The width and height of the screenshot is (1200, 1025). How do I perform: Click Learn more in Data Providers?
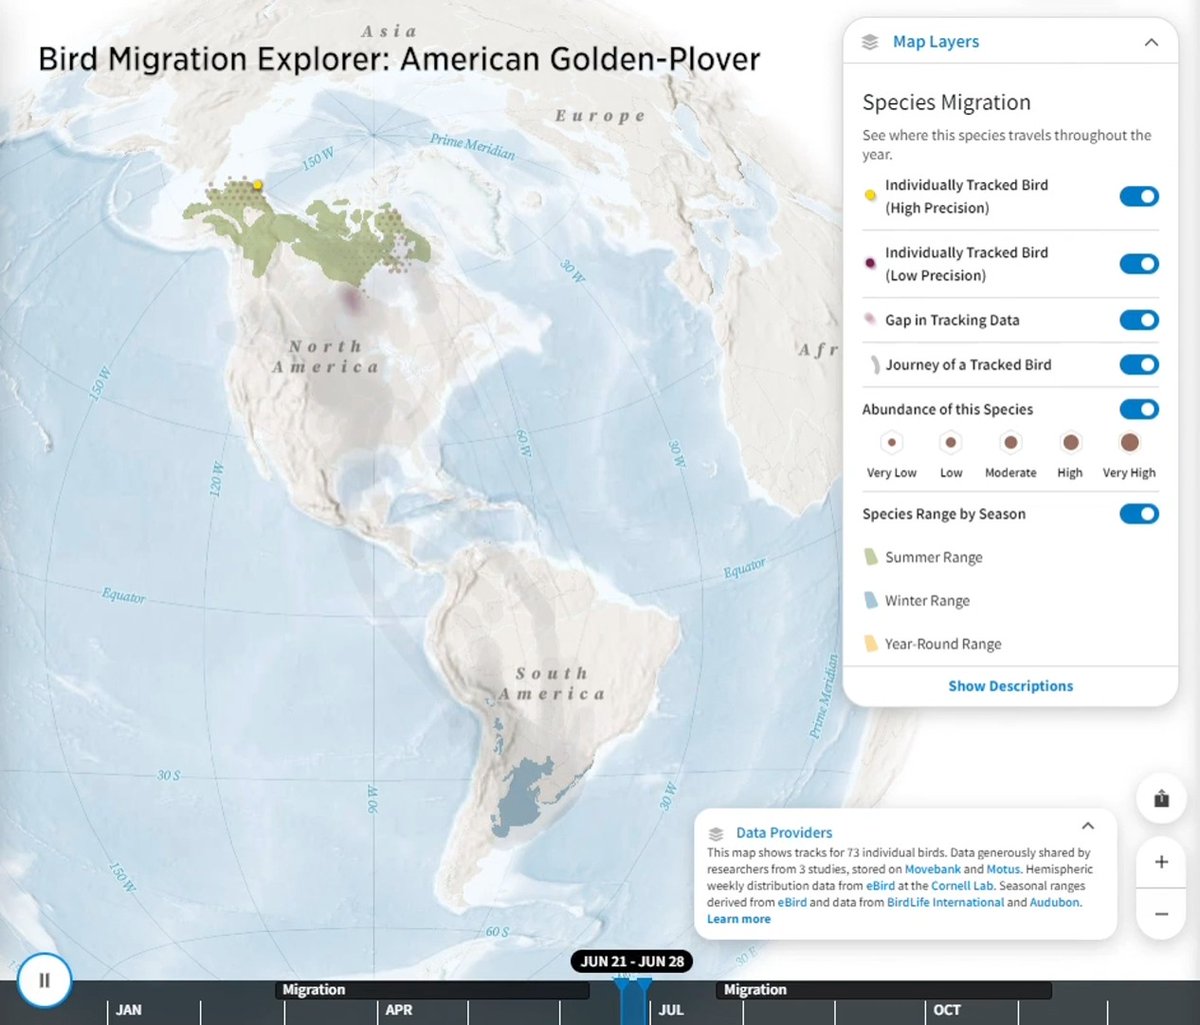click(739, 919)
